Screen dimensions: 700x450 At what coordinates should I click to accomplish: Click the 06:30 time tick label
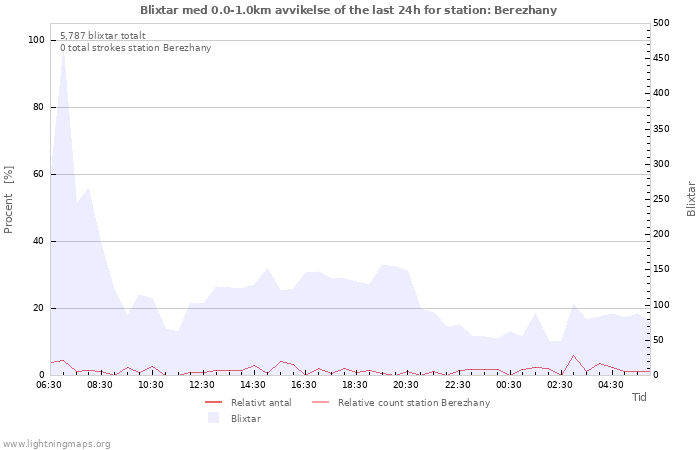coord(49,384)
